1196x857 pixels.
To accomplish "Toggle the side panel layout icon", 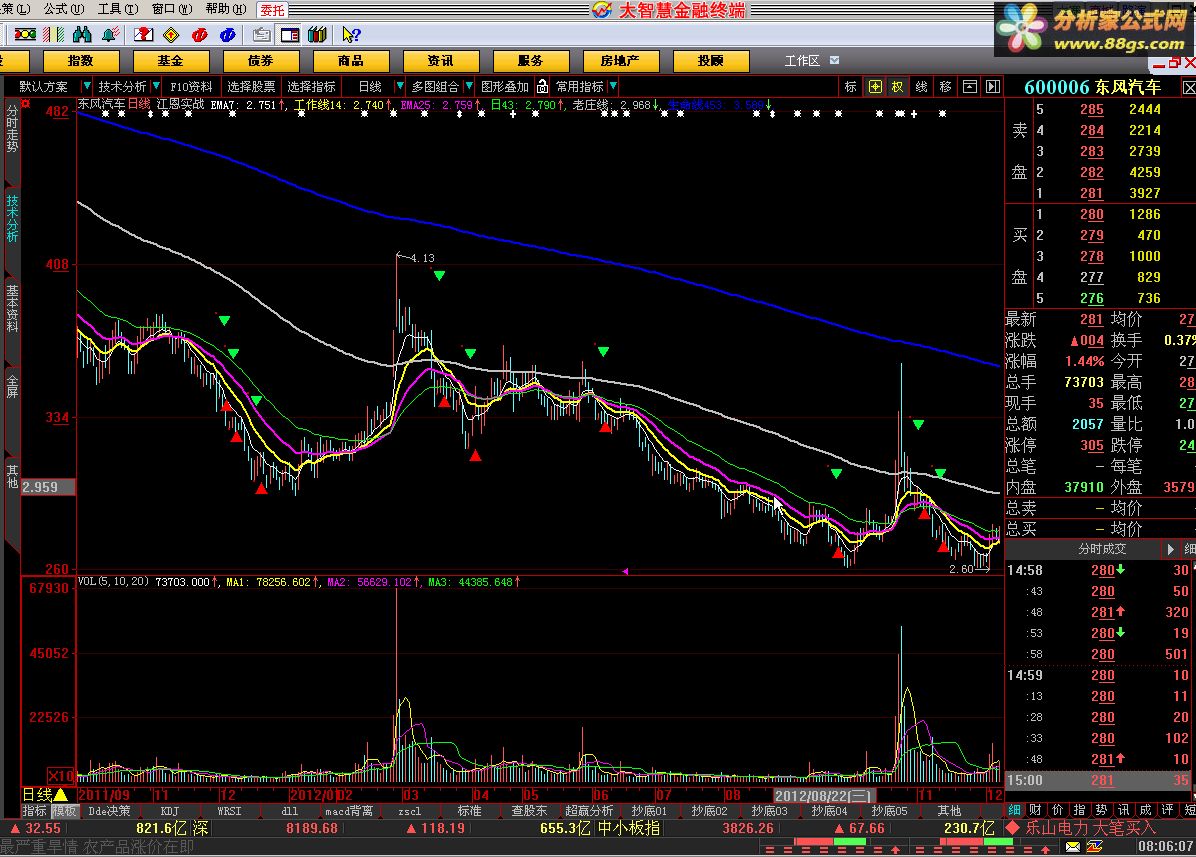I will [290, 34].
